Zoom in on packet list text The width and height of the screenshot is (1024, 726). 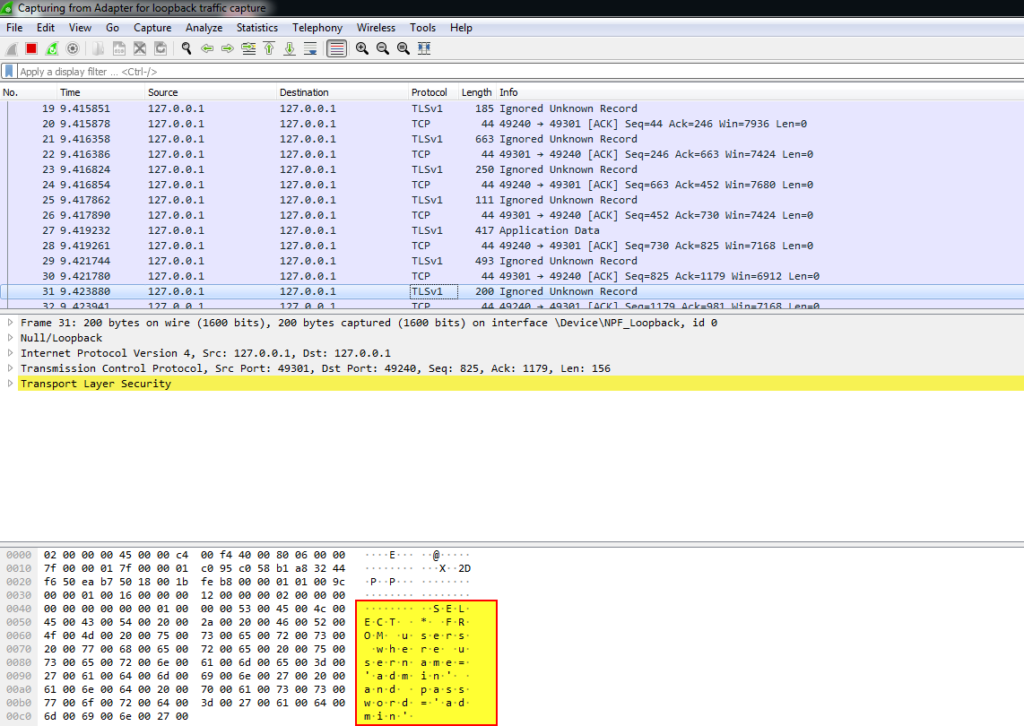click(362, 48)
